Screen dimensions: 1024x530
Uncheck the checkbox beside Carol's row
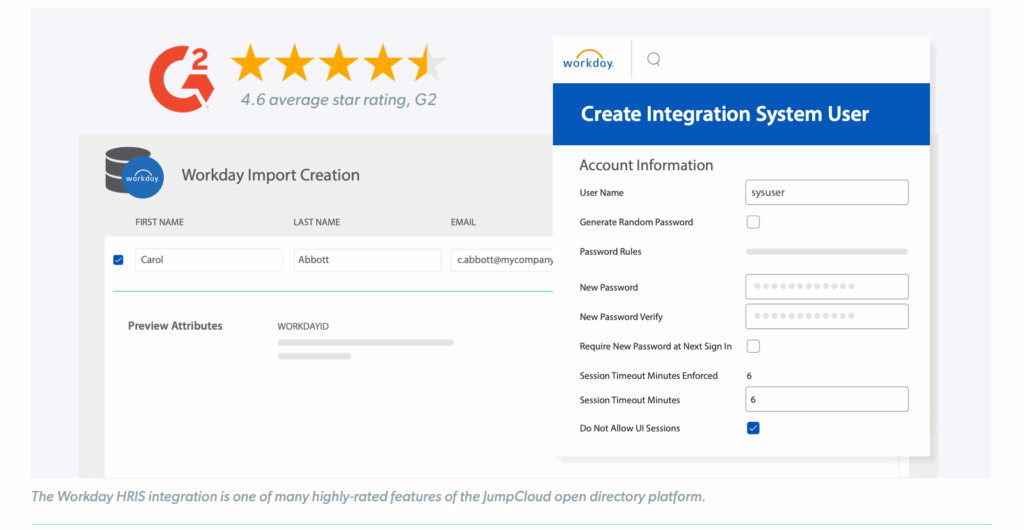pyautogui.click(x=118, y=260)
